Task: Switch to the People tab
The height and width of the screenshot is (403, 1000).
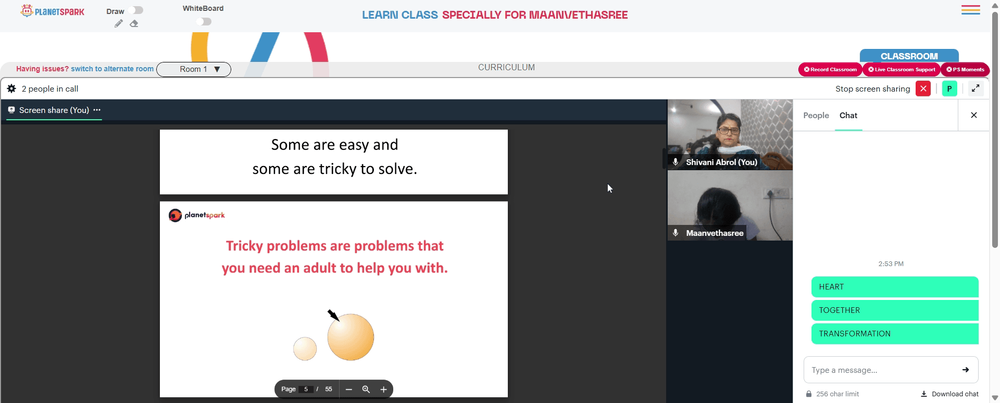Action: [x=816, y=115]
